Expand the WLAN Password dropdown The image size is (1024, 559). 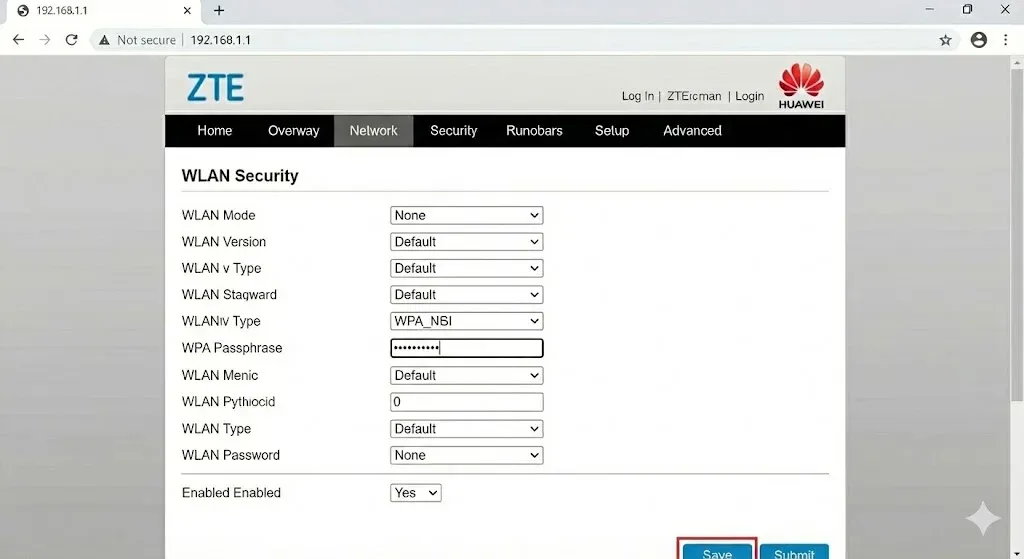coord(466,455)
